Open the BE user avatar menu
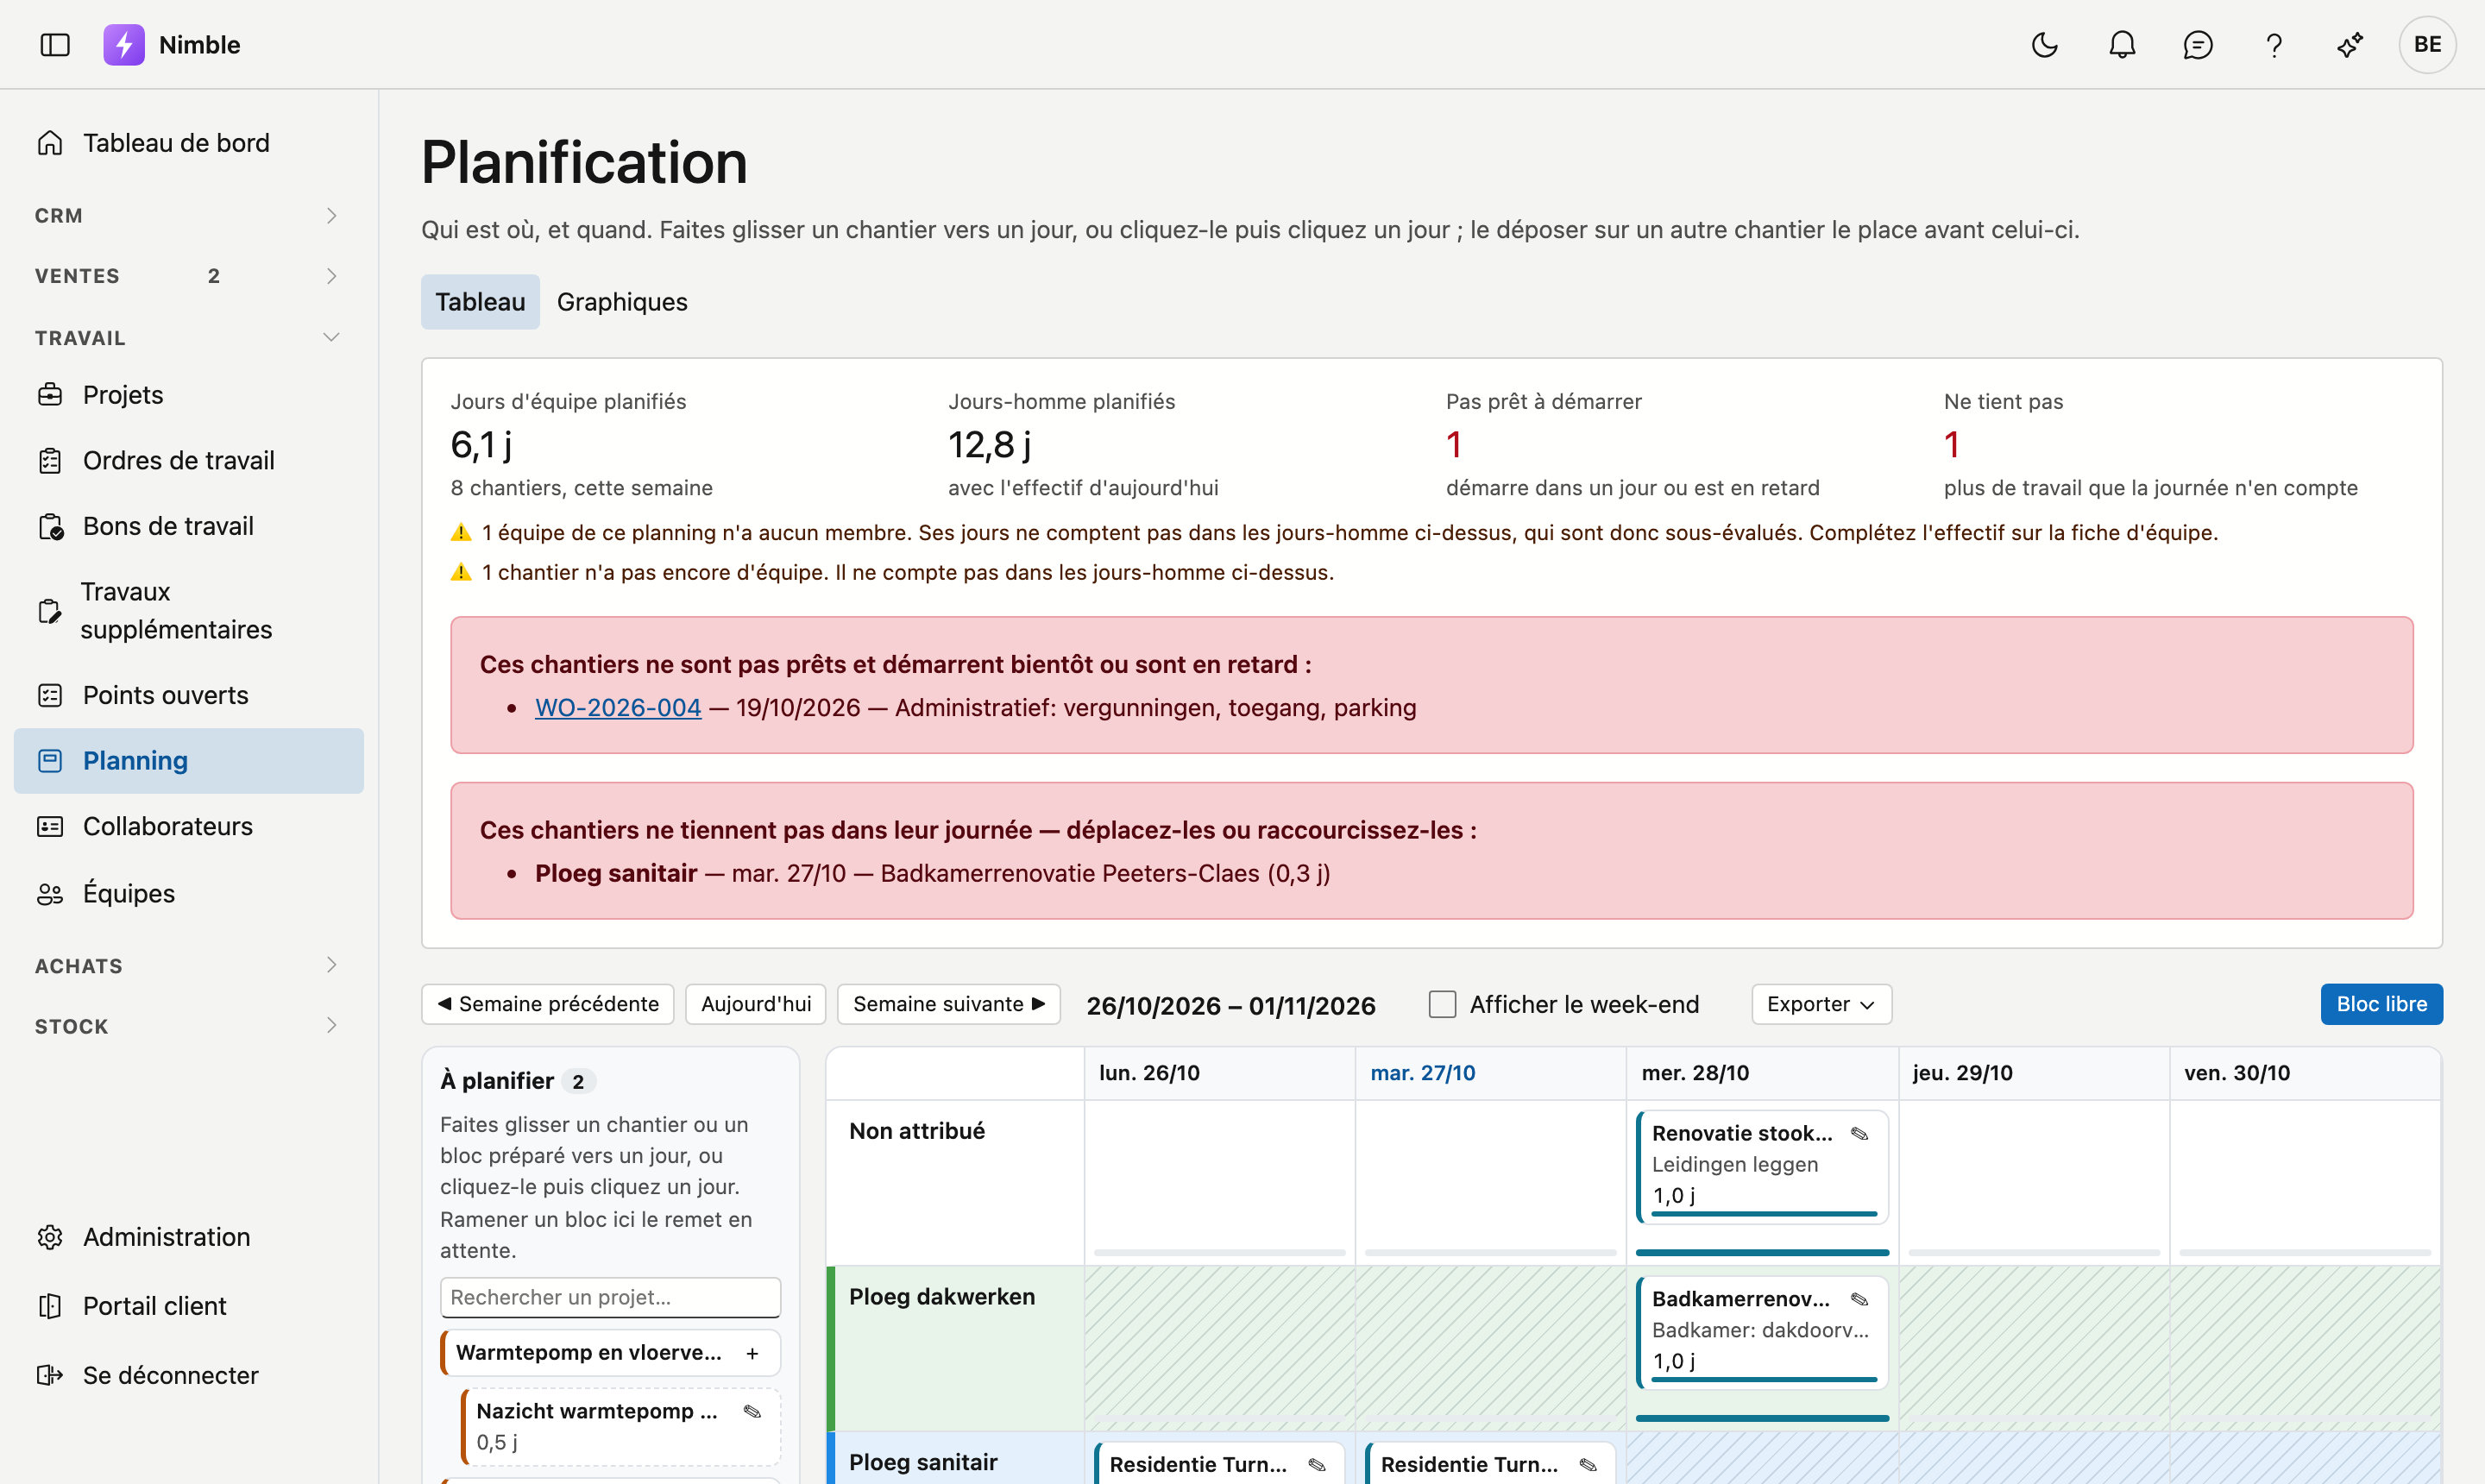2485x1484 pixels. (x=2427, y=45)
